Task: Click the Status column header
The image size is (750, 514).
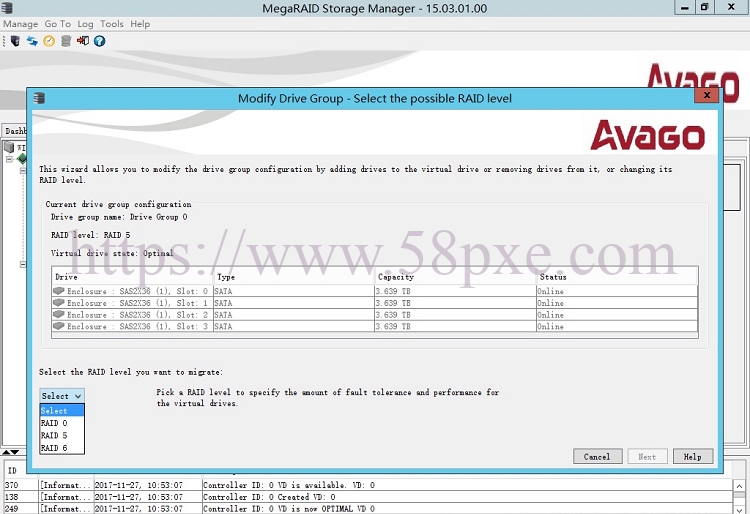Action: pyautogui.click(x=617, y=277)
